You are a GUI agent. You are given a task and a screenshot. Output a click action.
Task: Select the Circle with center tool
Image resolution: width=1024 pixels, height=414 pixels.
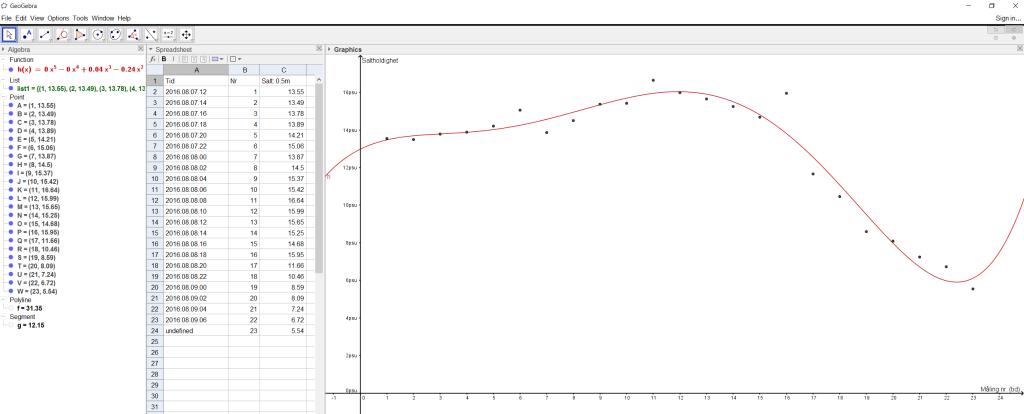(98, 34)
